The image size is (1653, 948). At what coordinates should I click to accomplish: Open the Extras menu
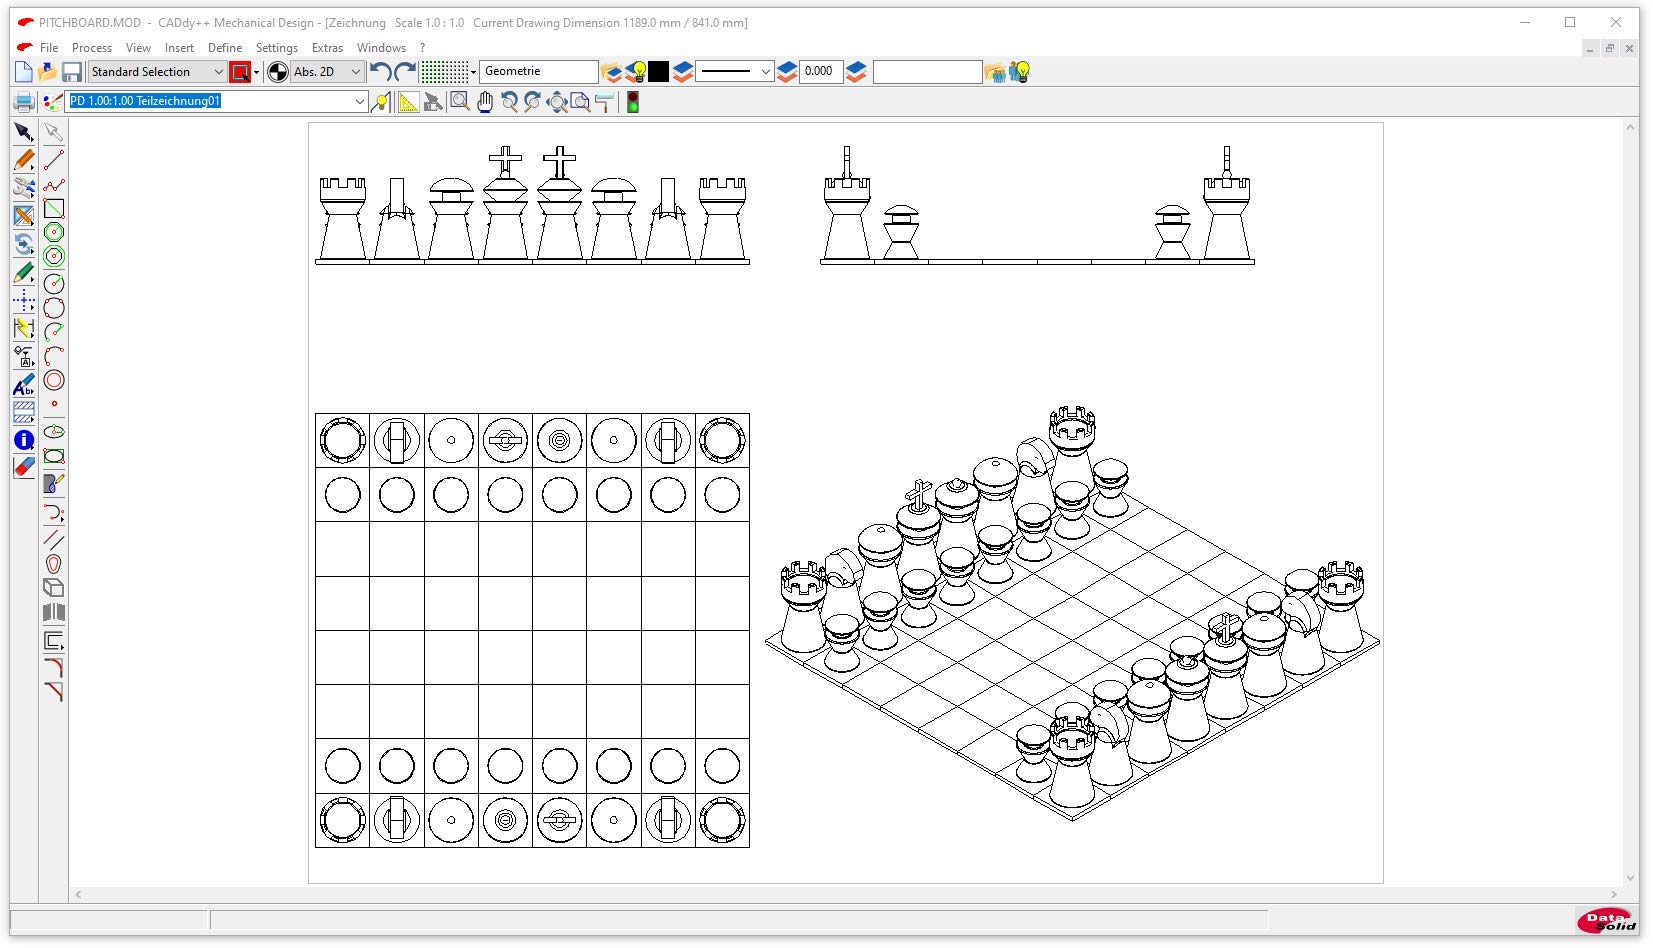point(327,48)
